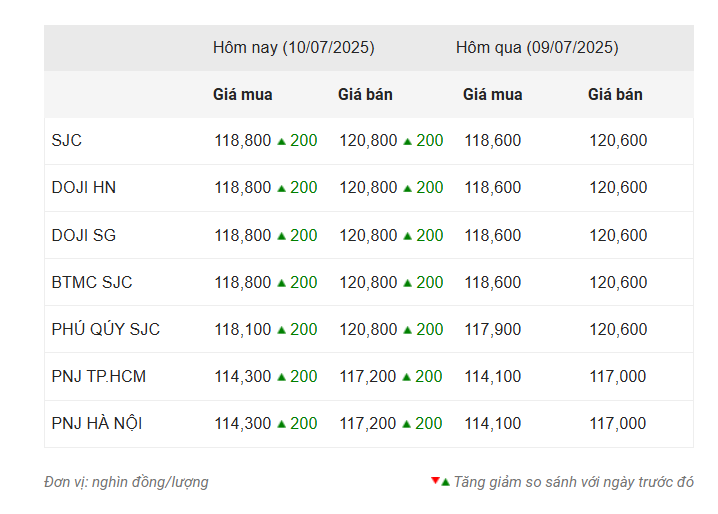Click BTMC SJC yesterday's buy price 118,600
718x514 pixels.
coord(493,282)
